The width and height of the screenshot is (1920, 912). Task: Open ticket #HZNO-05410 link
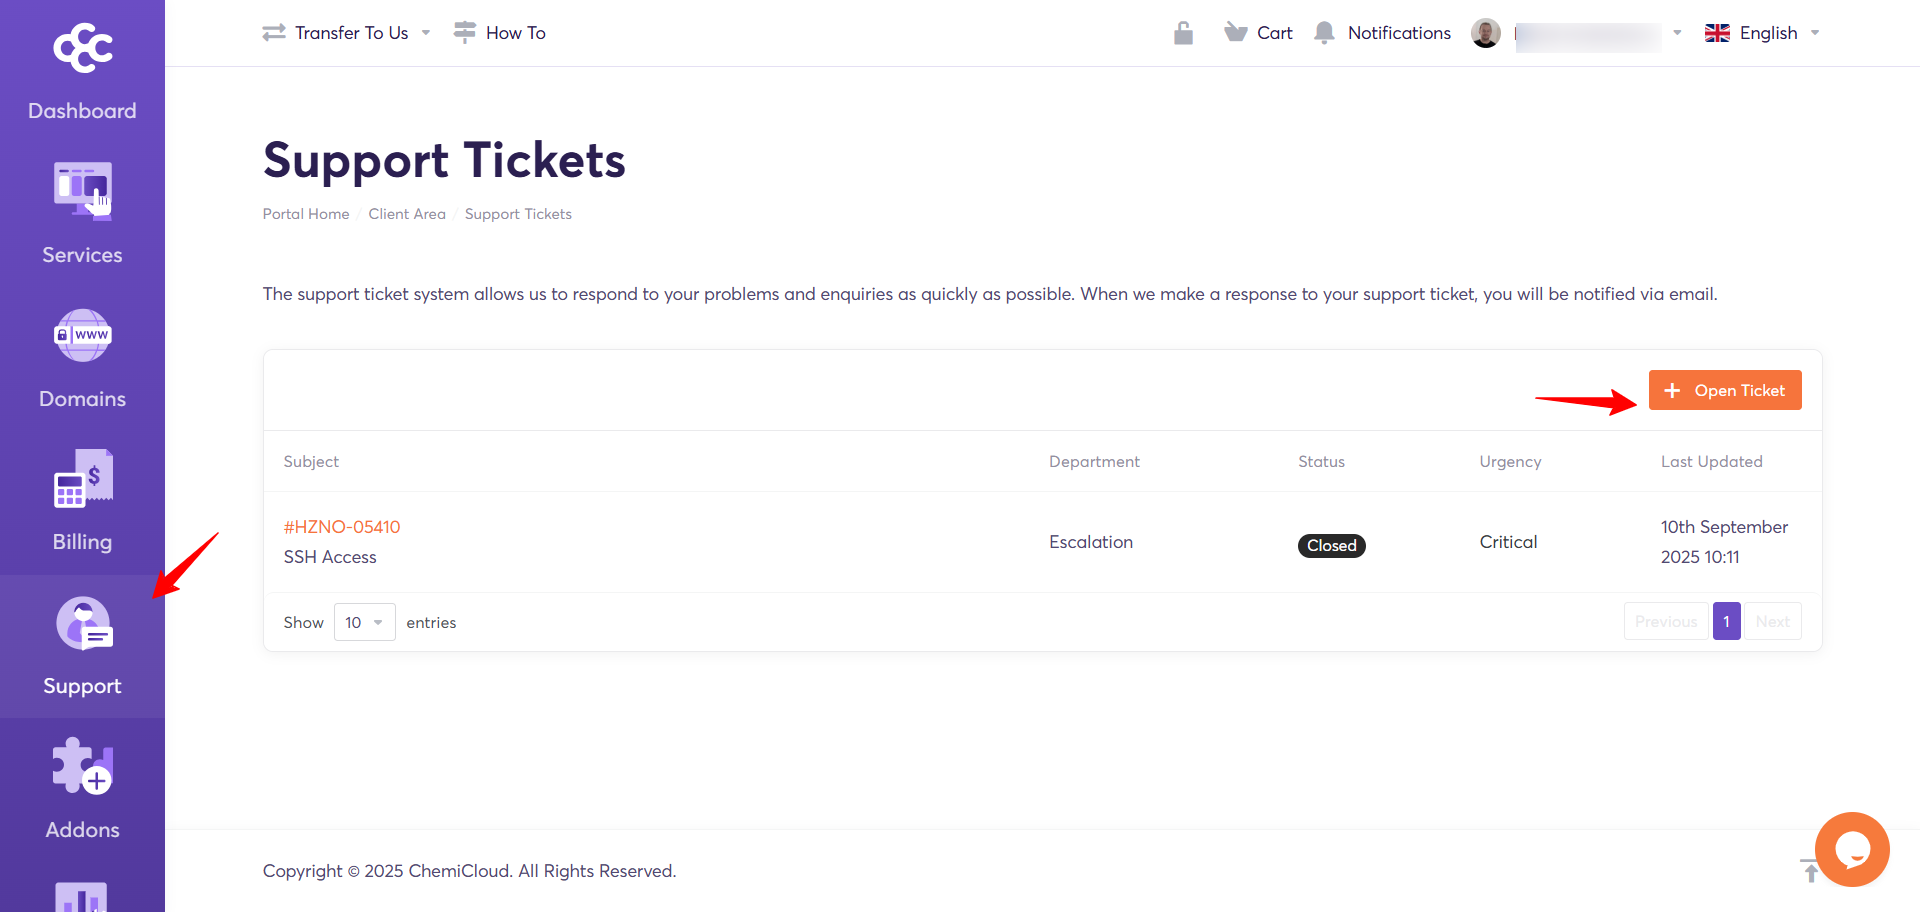click(x=342, y=527)
